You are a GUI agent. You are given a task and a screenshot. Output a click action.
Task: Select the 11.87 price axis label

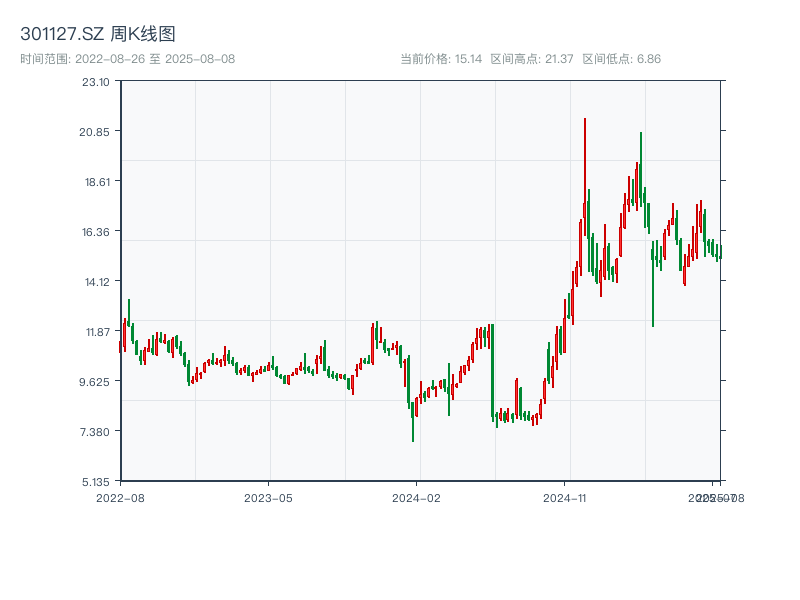coord(96,332)
